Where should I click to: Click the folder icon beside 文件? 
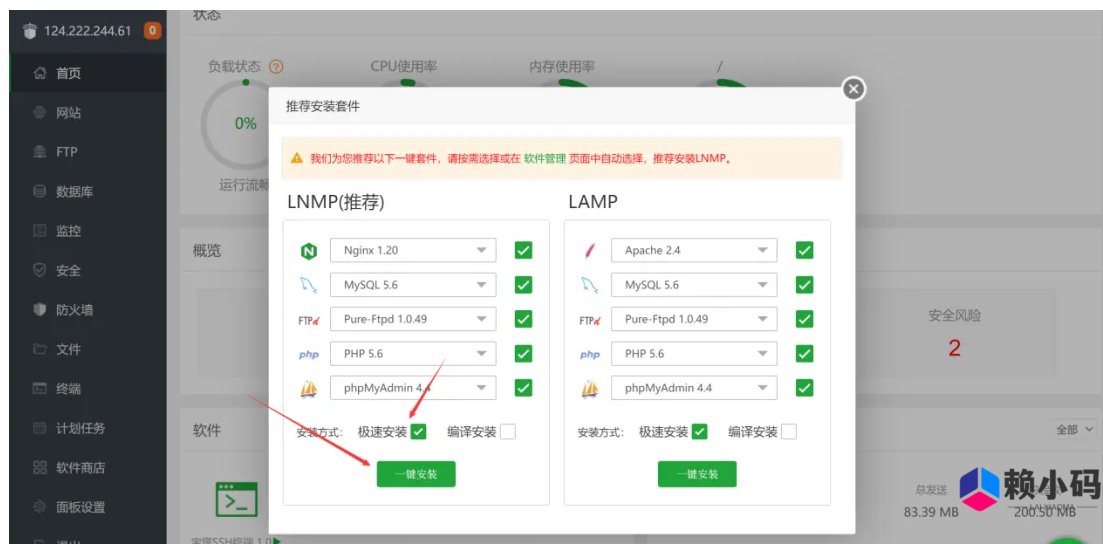[x=40, y=349]
